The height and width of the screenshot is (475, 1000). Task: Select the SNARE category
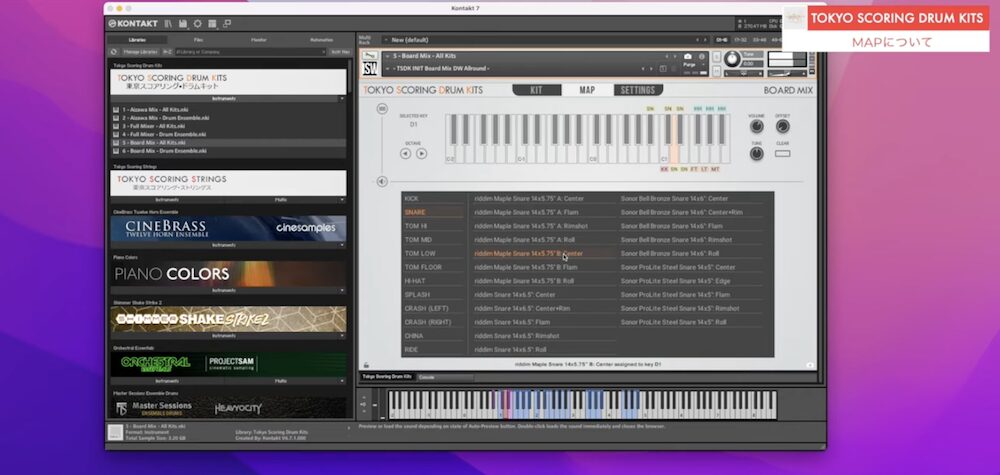click(x=434, y=212)
